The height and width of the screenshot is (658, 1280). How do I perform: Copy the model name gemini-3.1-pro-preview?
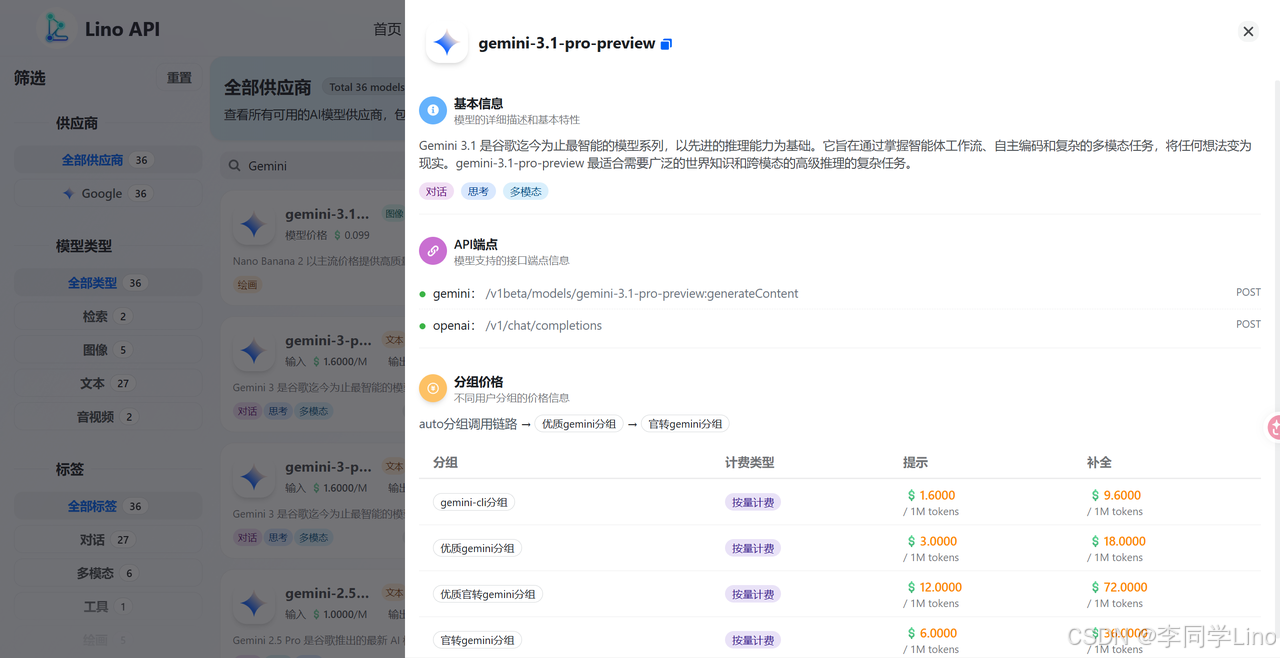click(667, 44)
